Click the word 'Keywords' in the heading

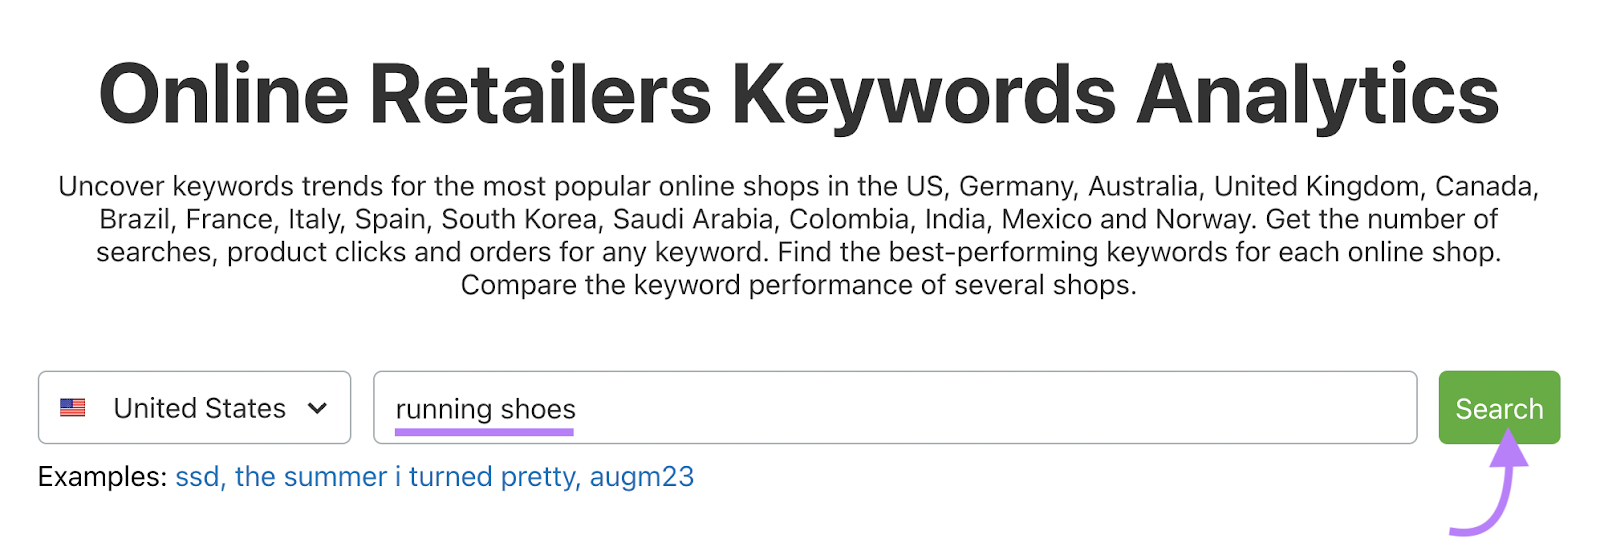(924, 95)
